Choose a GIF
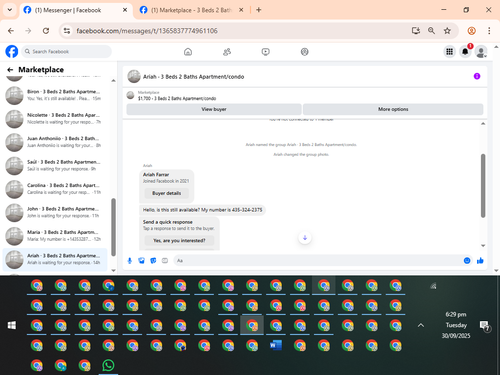Viewport: 500px width, 375px height. (x=165, y=261)
